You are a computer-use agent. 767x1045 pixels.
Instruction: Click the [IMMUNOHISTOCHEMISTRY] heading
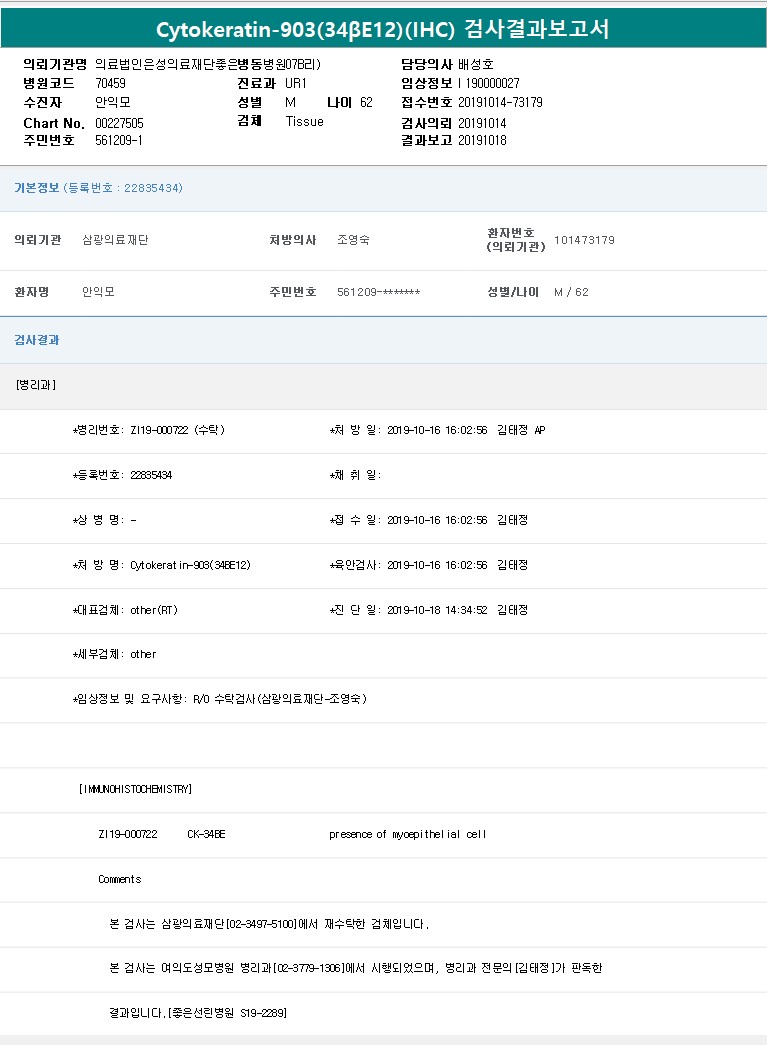(135, 789)
